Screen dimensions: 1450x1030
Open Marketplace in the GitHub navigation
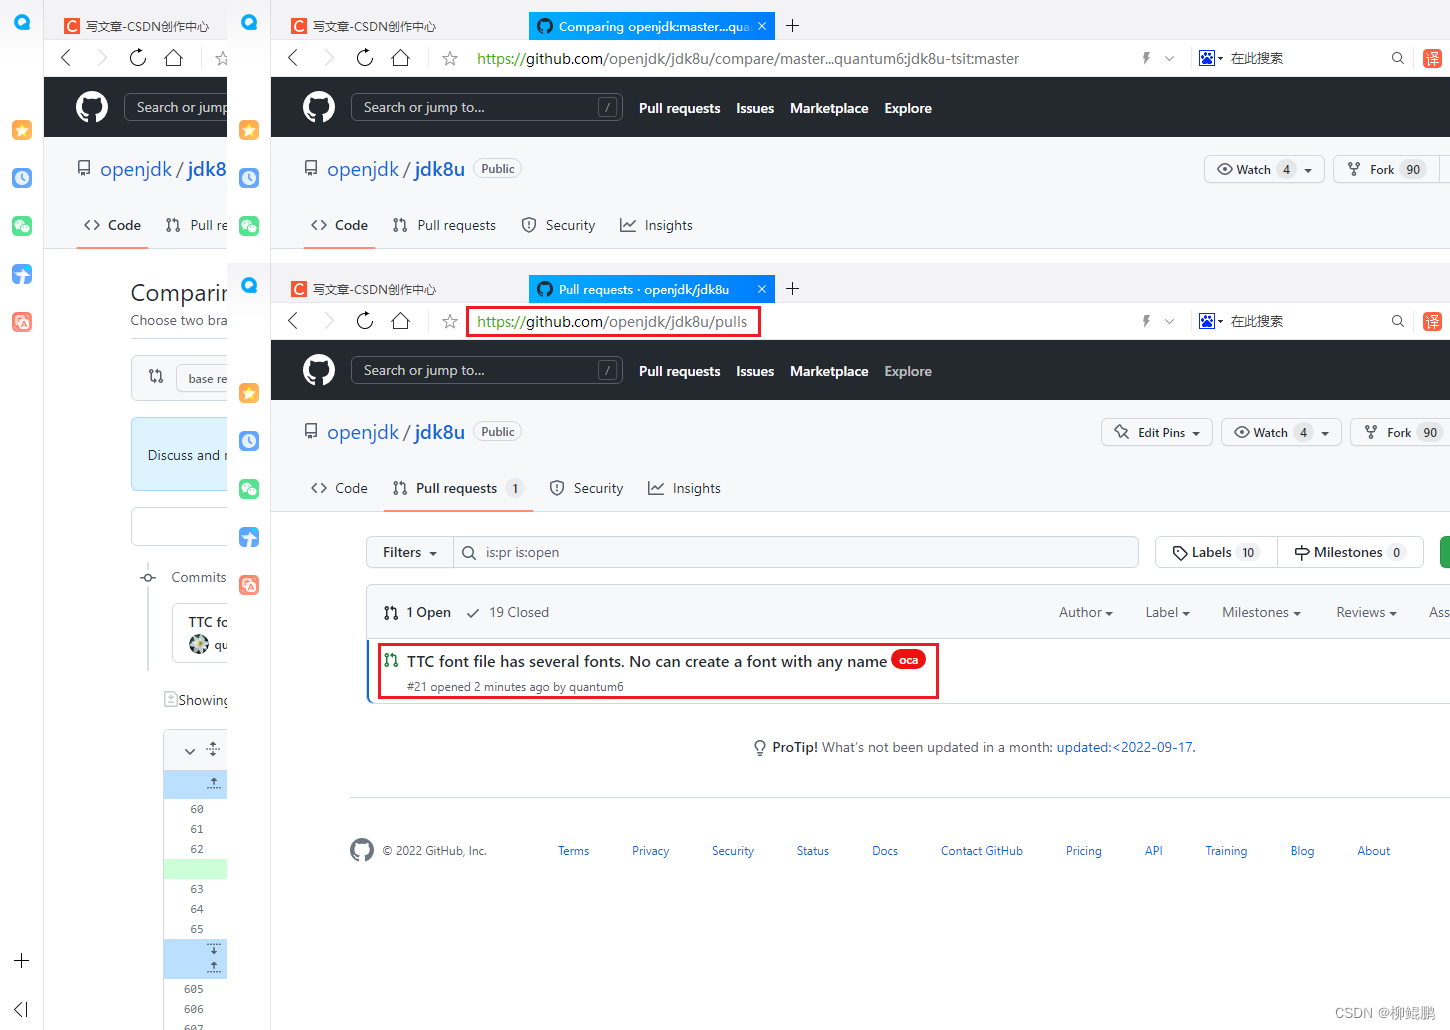tap(829, 371)
